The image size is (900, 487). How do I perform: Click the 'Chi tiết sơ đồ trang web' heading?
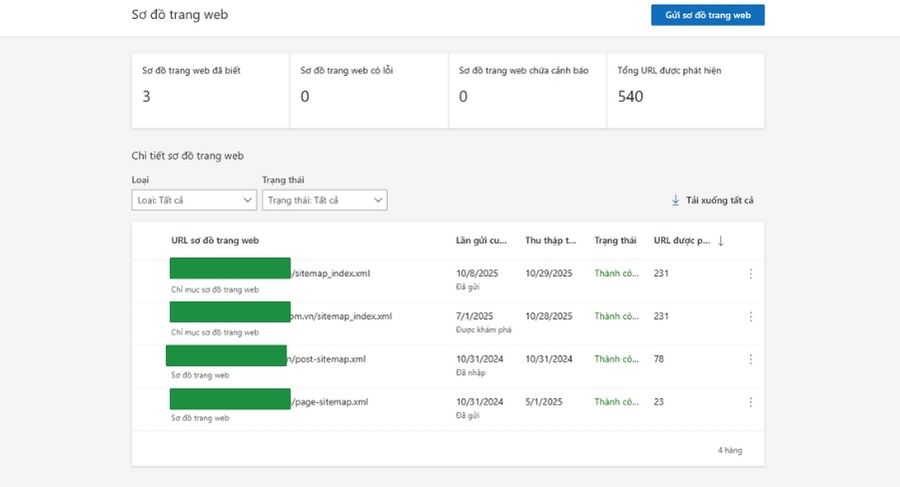(187, 156)
